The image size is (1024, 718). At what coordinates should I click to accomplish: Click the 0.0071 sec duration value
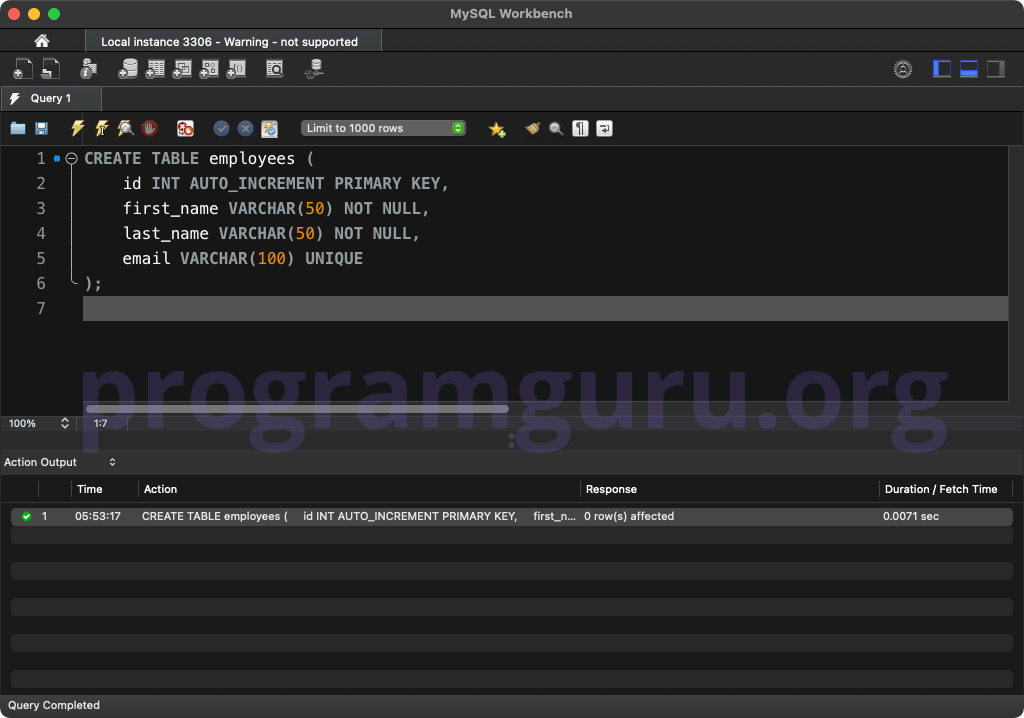click(910, 516)
